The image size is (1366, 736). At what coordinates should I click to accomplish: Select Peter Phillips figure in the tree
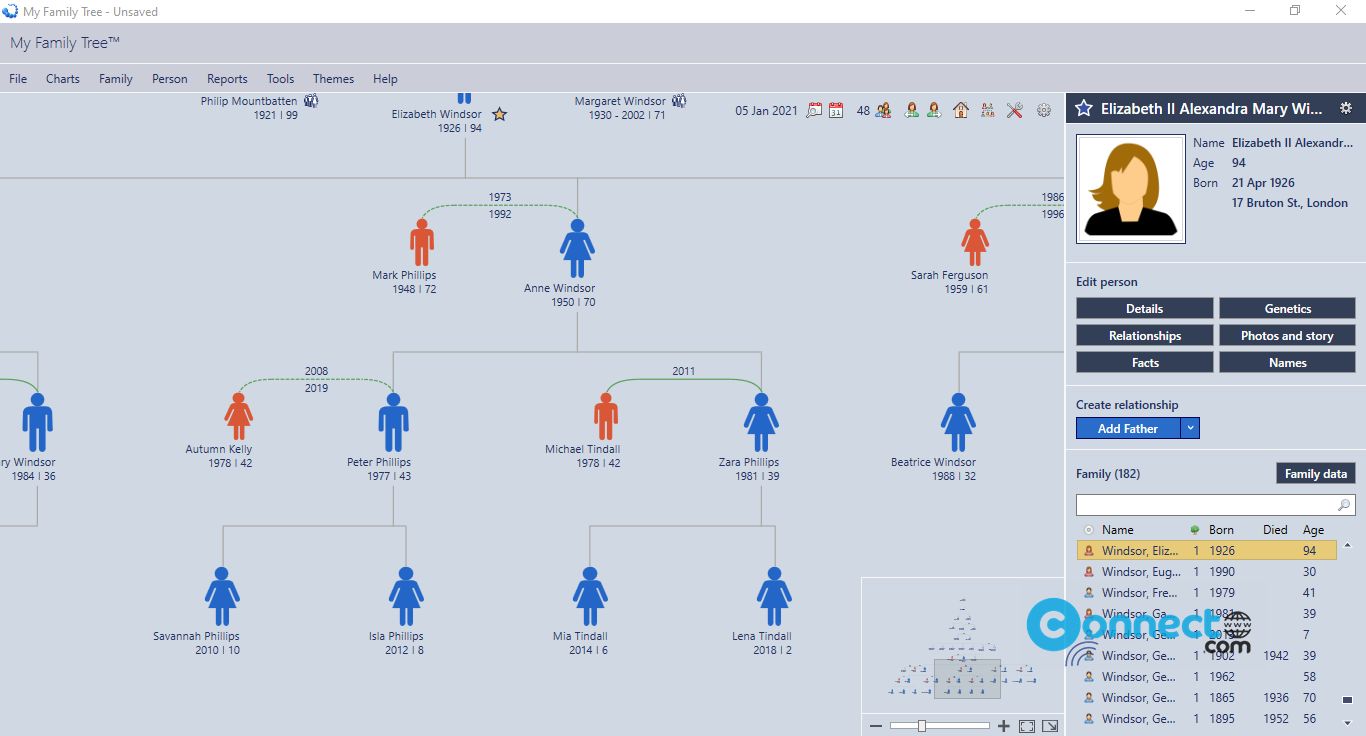click(393, 423)
